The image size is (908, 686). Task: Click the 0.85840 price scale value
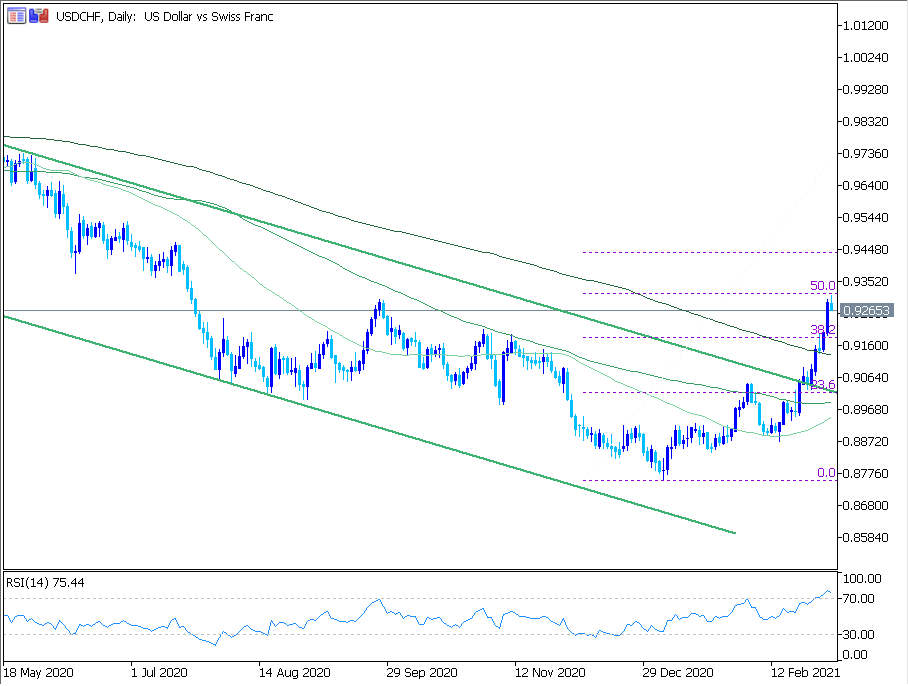click(866, 537)
